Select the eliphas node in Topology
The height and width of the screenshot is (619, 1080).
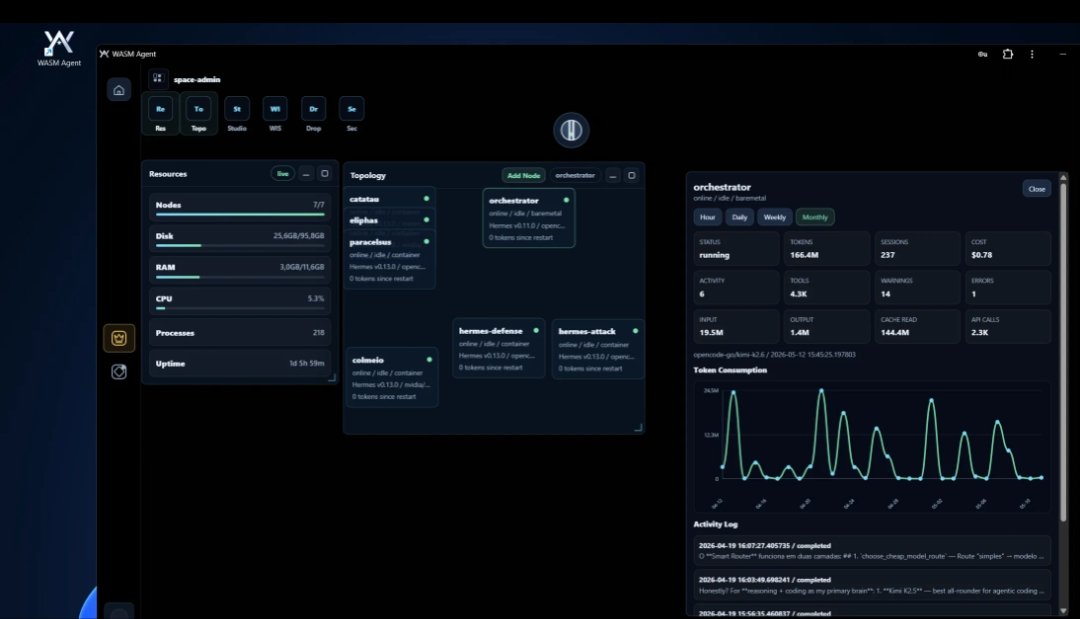(389, 220)
